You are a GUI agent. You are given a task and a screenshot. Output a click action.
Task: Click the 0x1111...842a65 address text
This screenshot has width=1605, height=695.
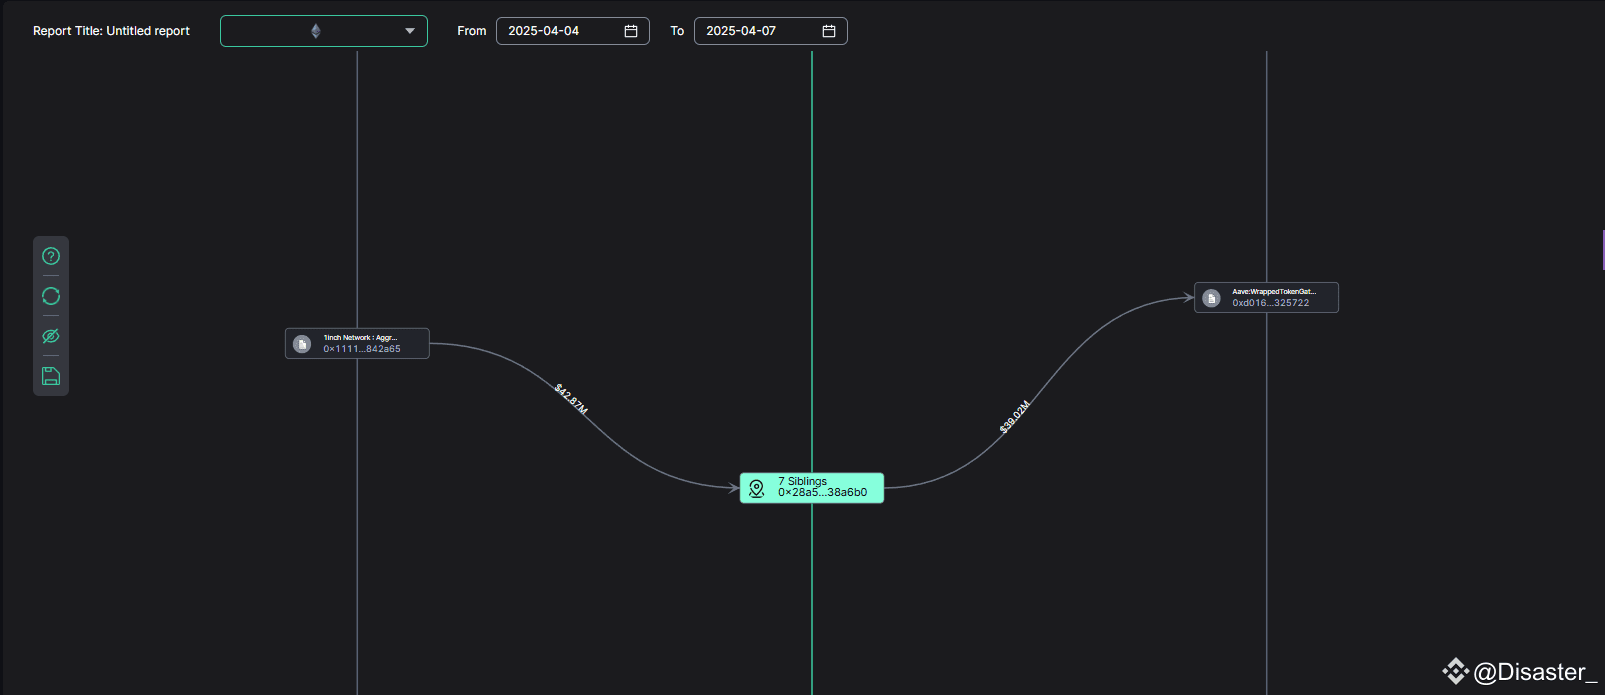pos(362,349)
